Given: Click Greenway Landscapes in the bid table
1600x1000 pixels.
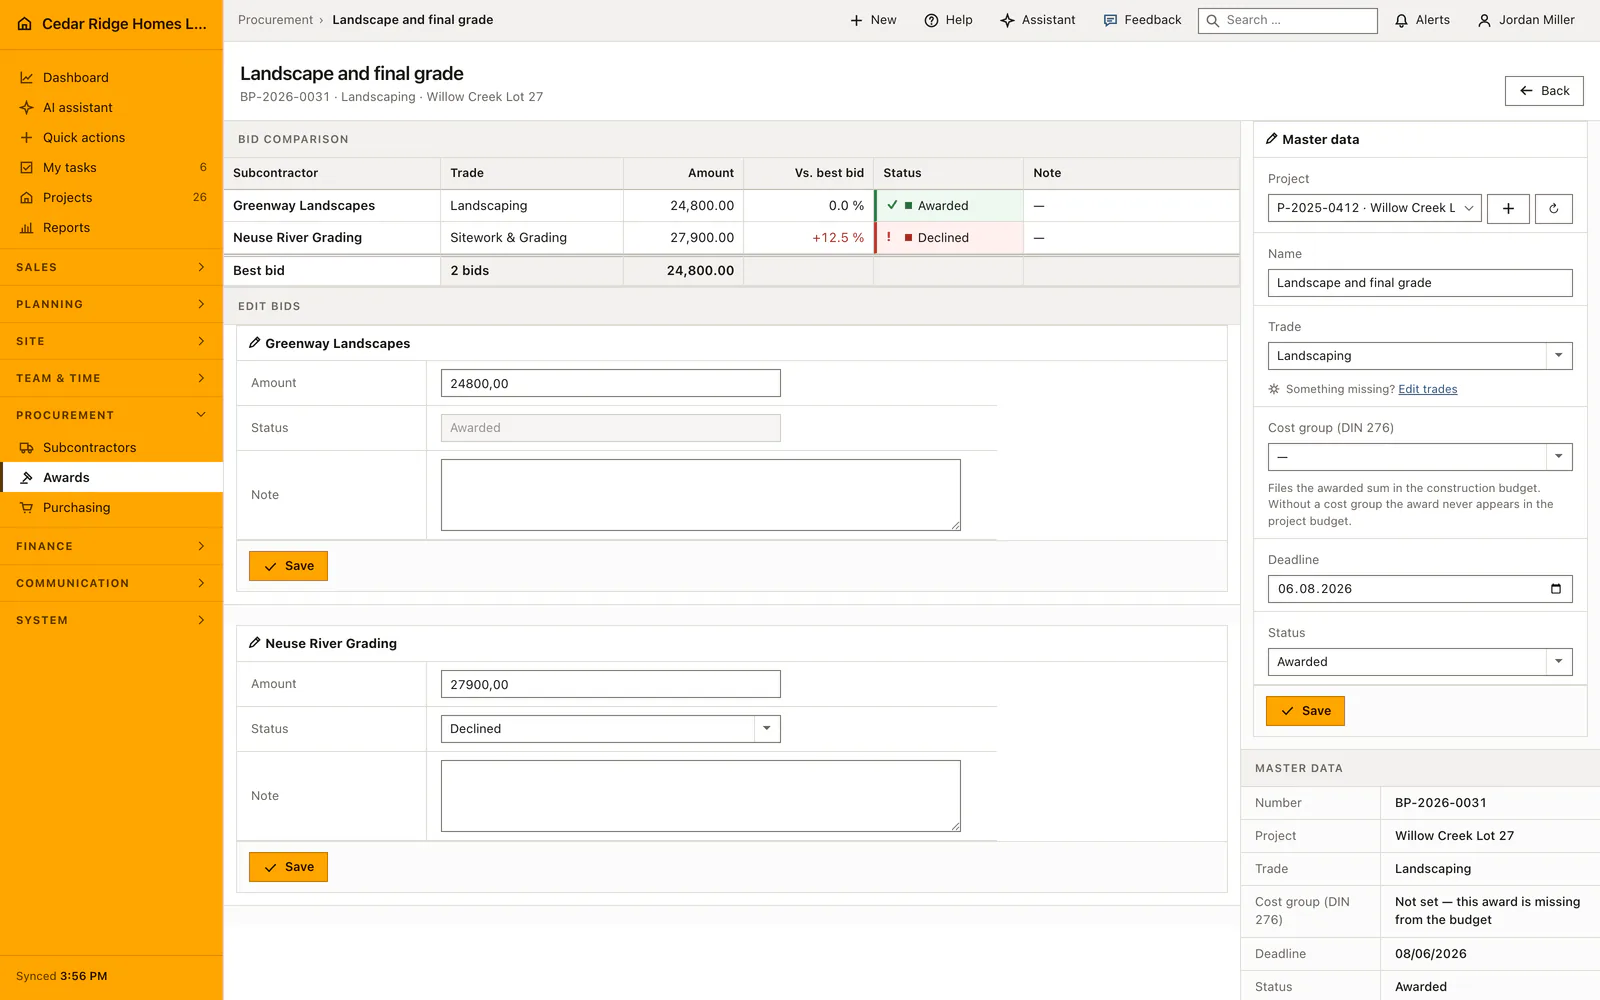Looking at the screenshot, I should click(x=304, y=206).
